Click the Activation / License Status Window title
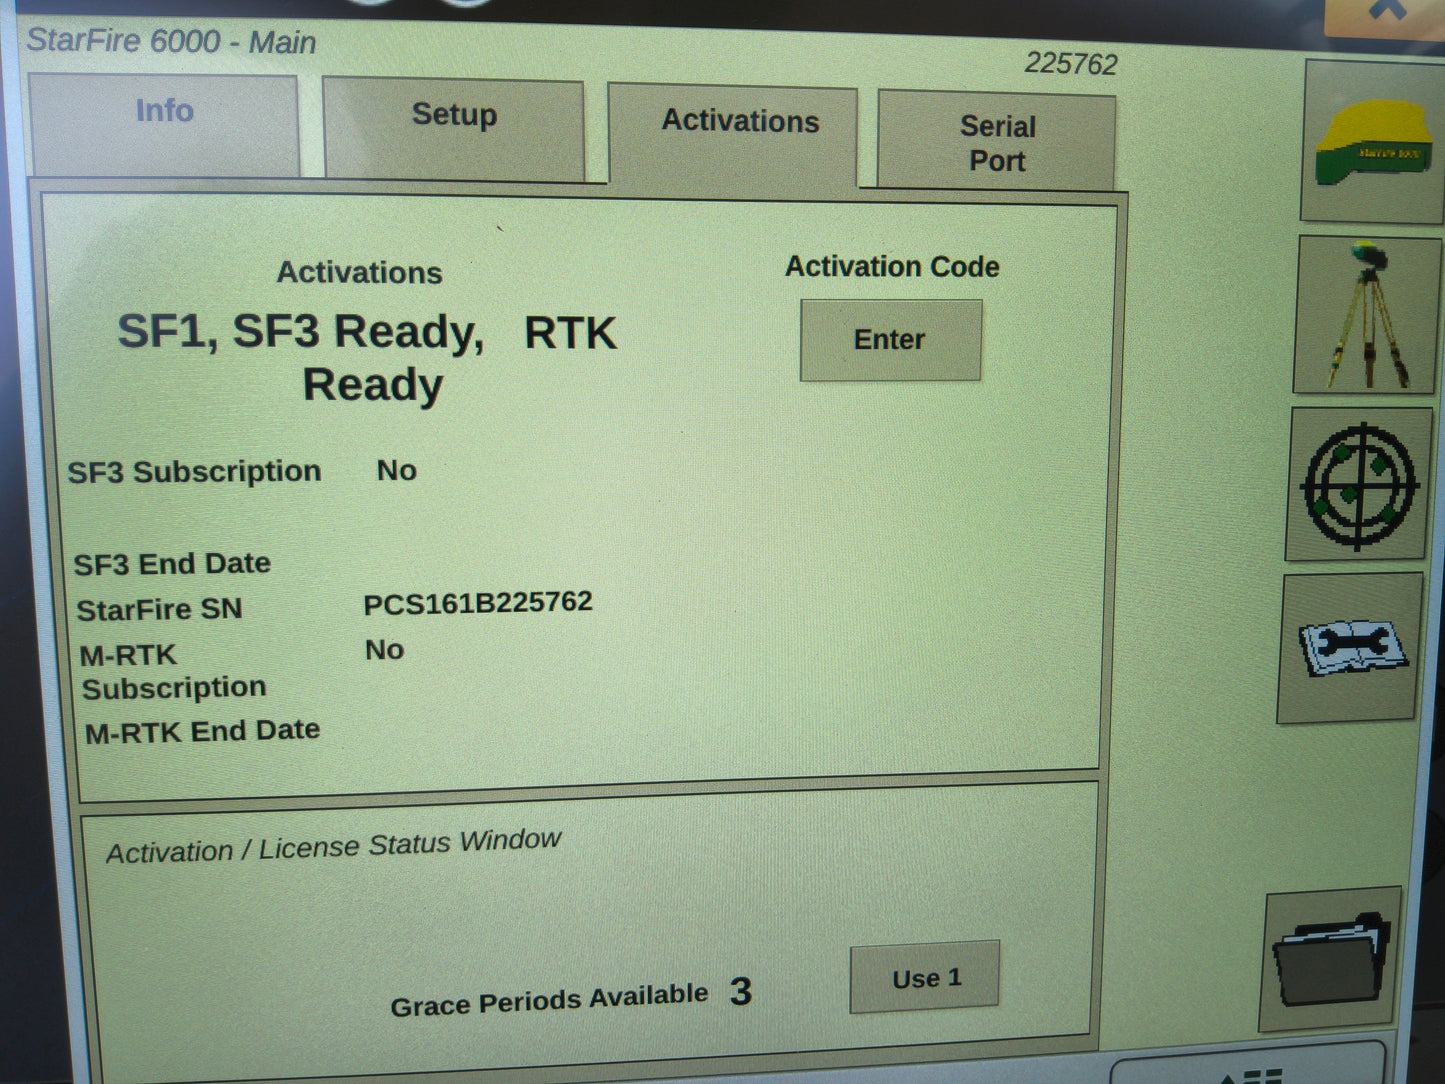This screenshot has width=1445, height=1084. pyautogui.click(x=334, y=846)
